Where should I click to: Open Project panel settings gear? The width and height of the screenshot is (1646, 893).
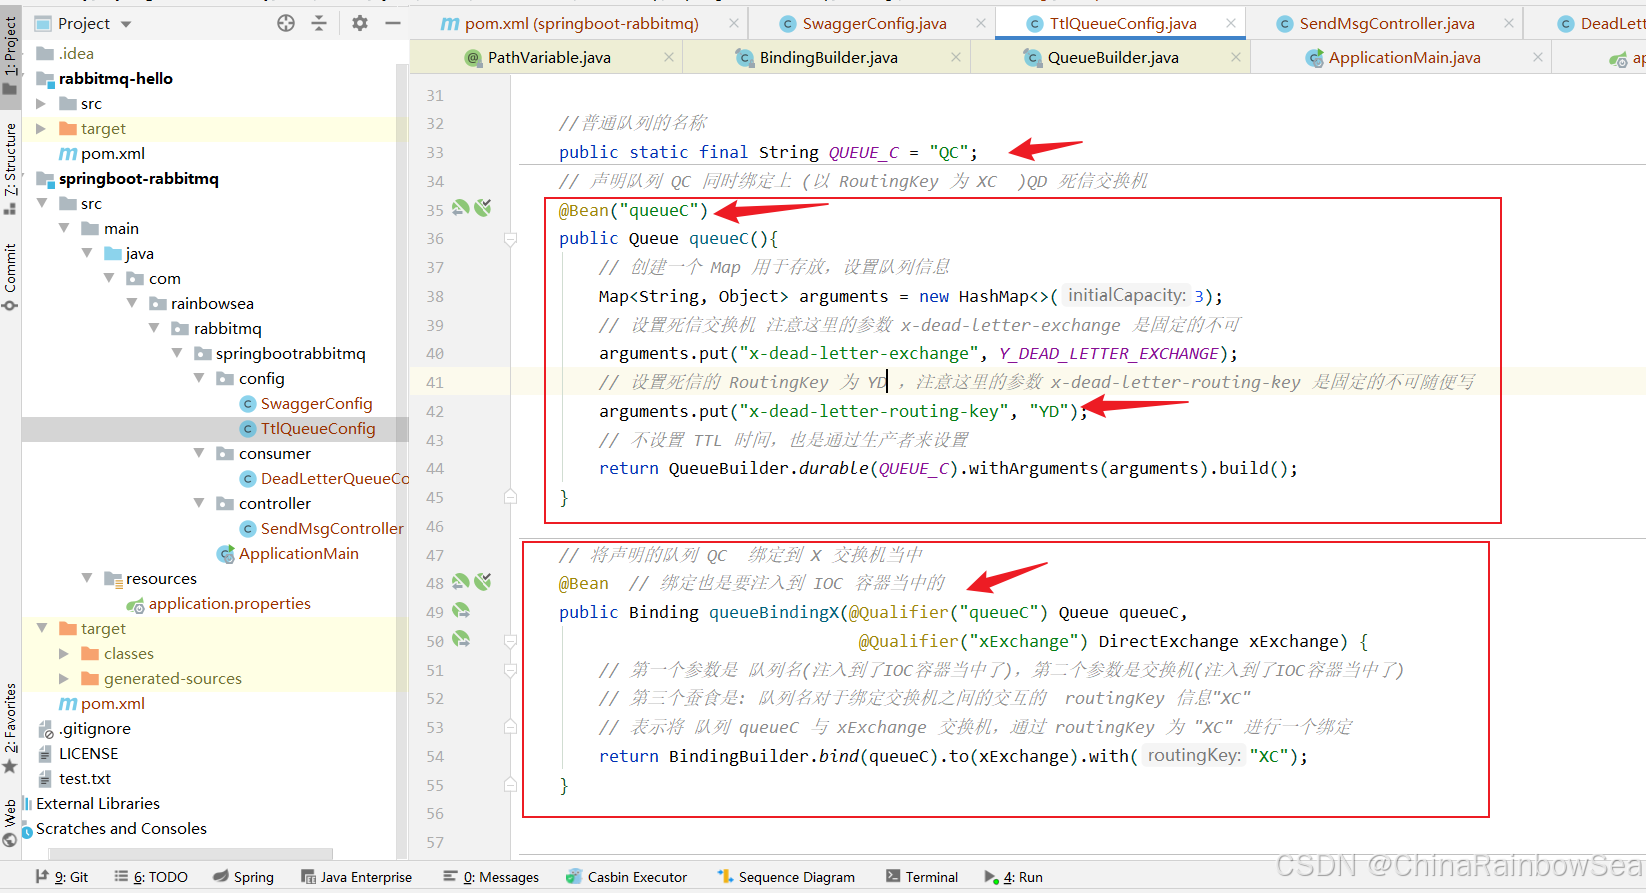point(360,23)
